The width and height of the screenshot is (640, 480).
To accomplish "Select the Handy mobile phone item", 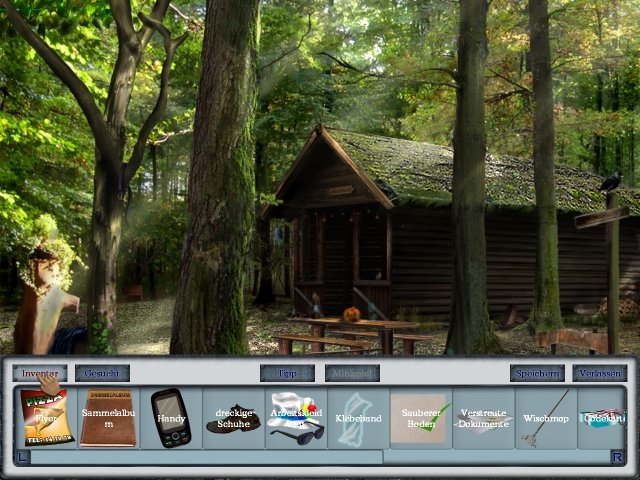I will pos(171,418).
